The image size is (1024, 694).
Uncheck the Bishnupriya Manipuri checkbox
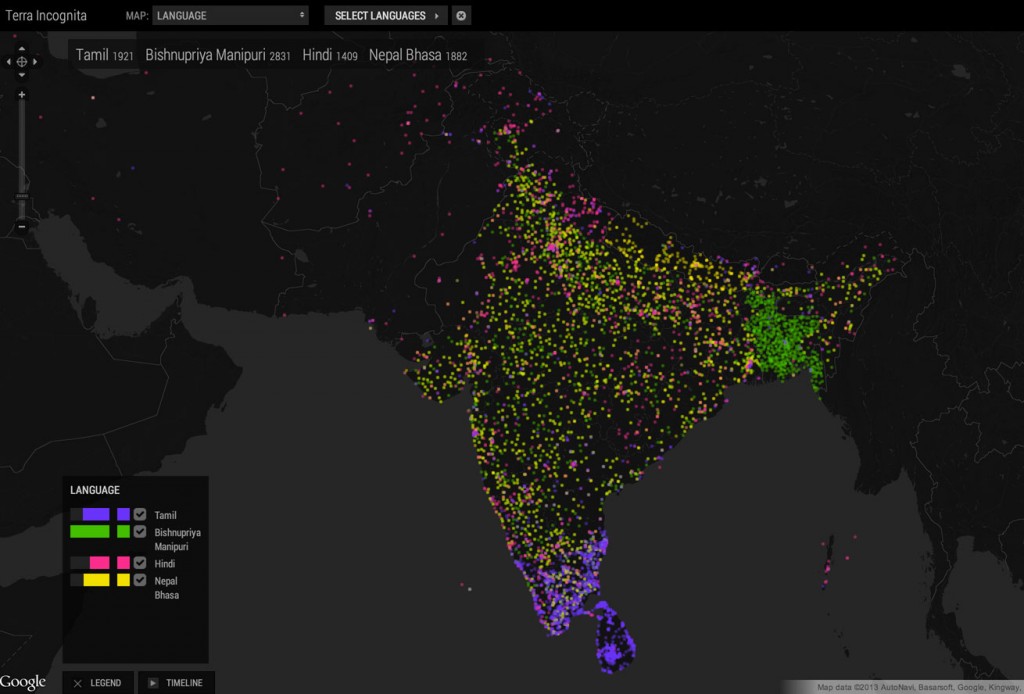tap(140, 531)
